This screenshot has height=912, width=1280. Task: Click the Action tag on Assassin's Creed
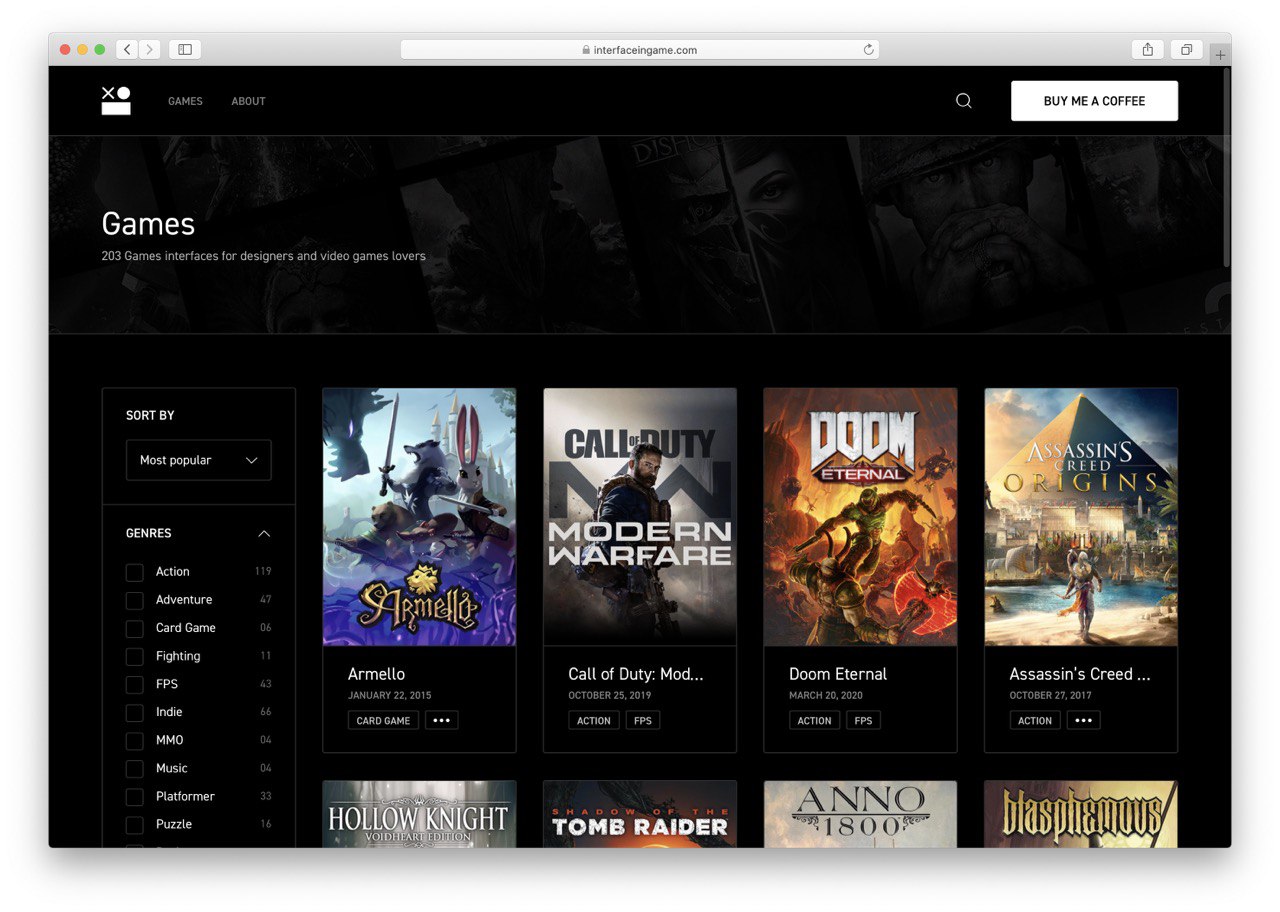coord(1035,720)
